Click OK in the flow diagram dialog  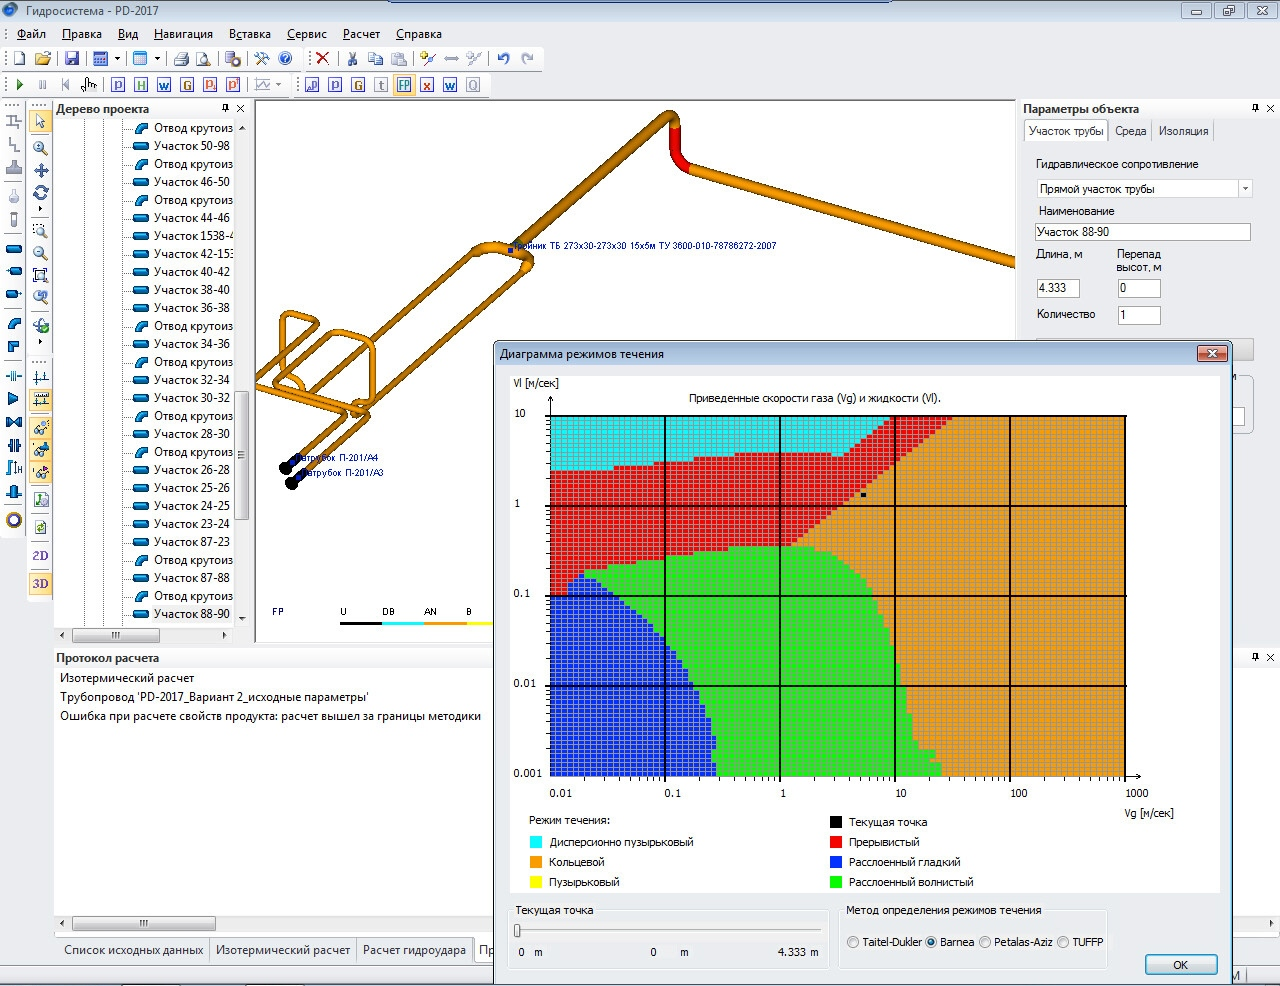[1180, 965]
